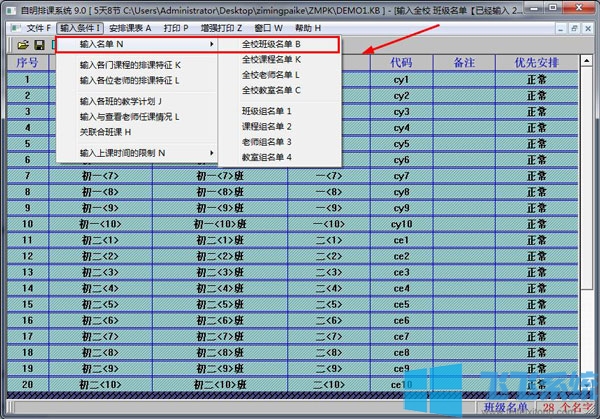
Task: Minimize the inner document window
Action: point(561,28)
